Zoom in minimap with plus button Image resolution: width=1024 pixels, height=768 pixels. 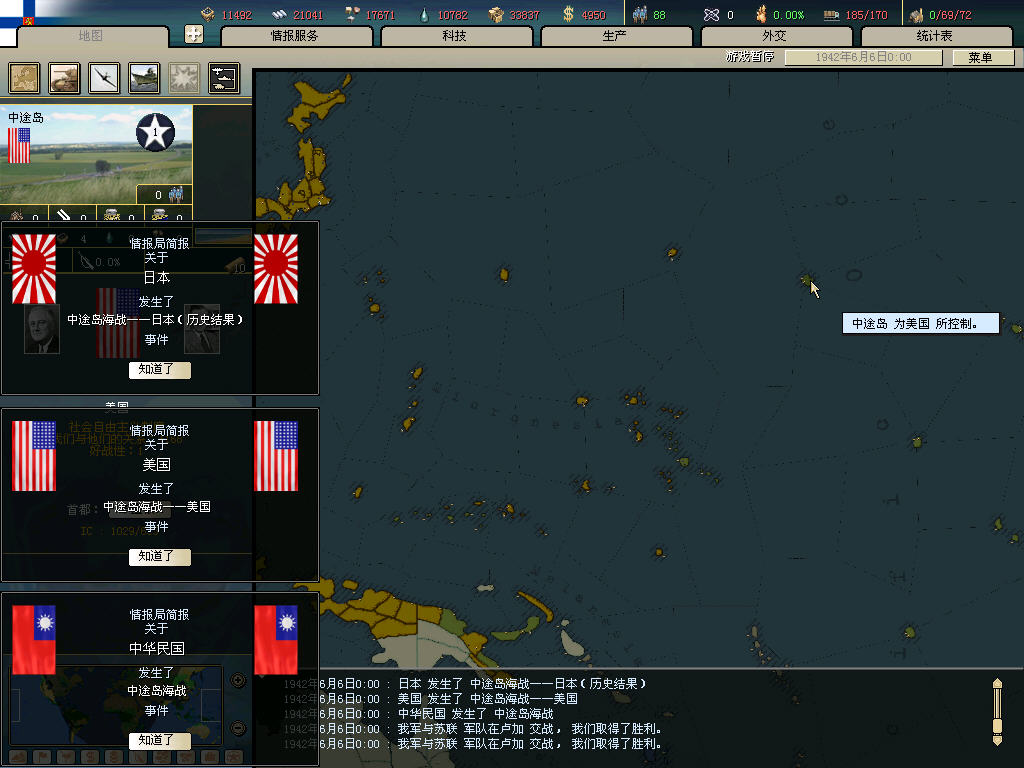(x=238, y=680)
